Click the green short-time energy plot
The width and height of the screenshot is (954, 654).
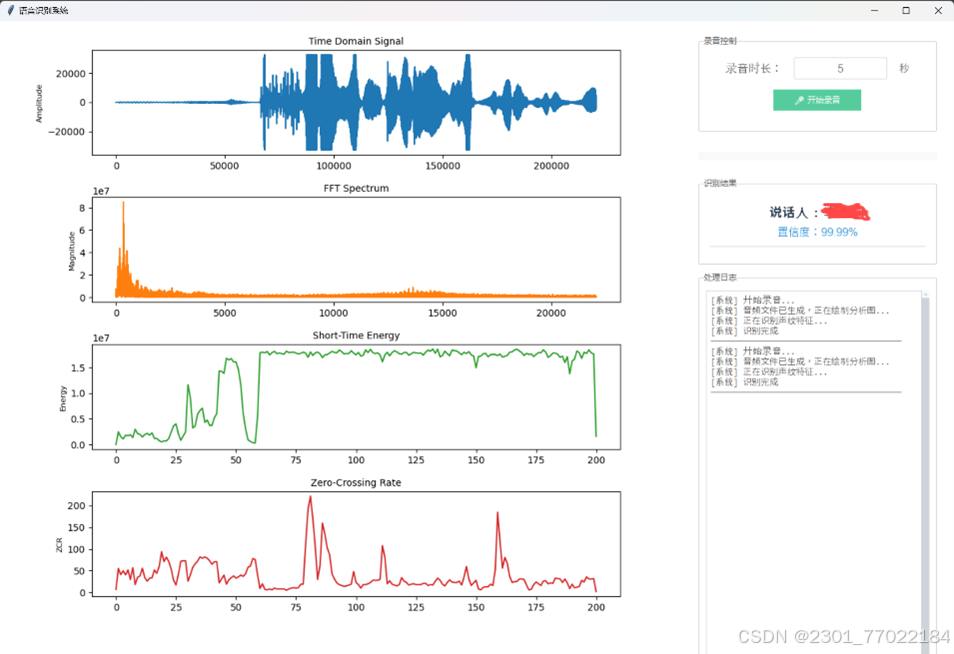(x=357, y=397)
